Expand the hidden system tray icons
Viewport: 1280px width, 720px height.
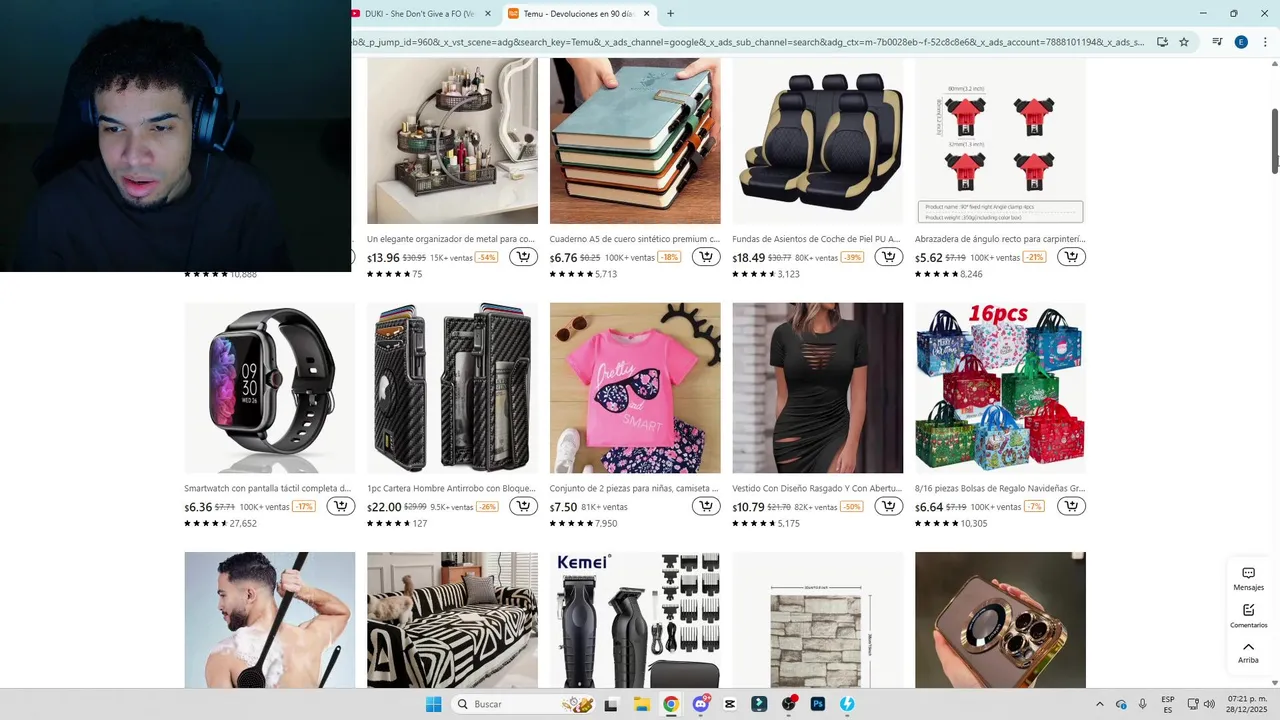click(1100, 704)
